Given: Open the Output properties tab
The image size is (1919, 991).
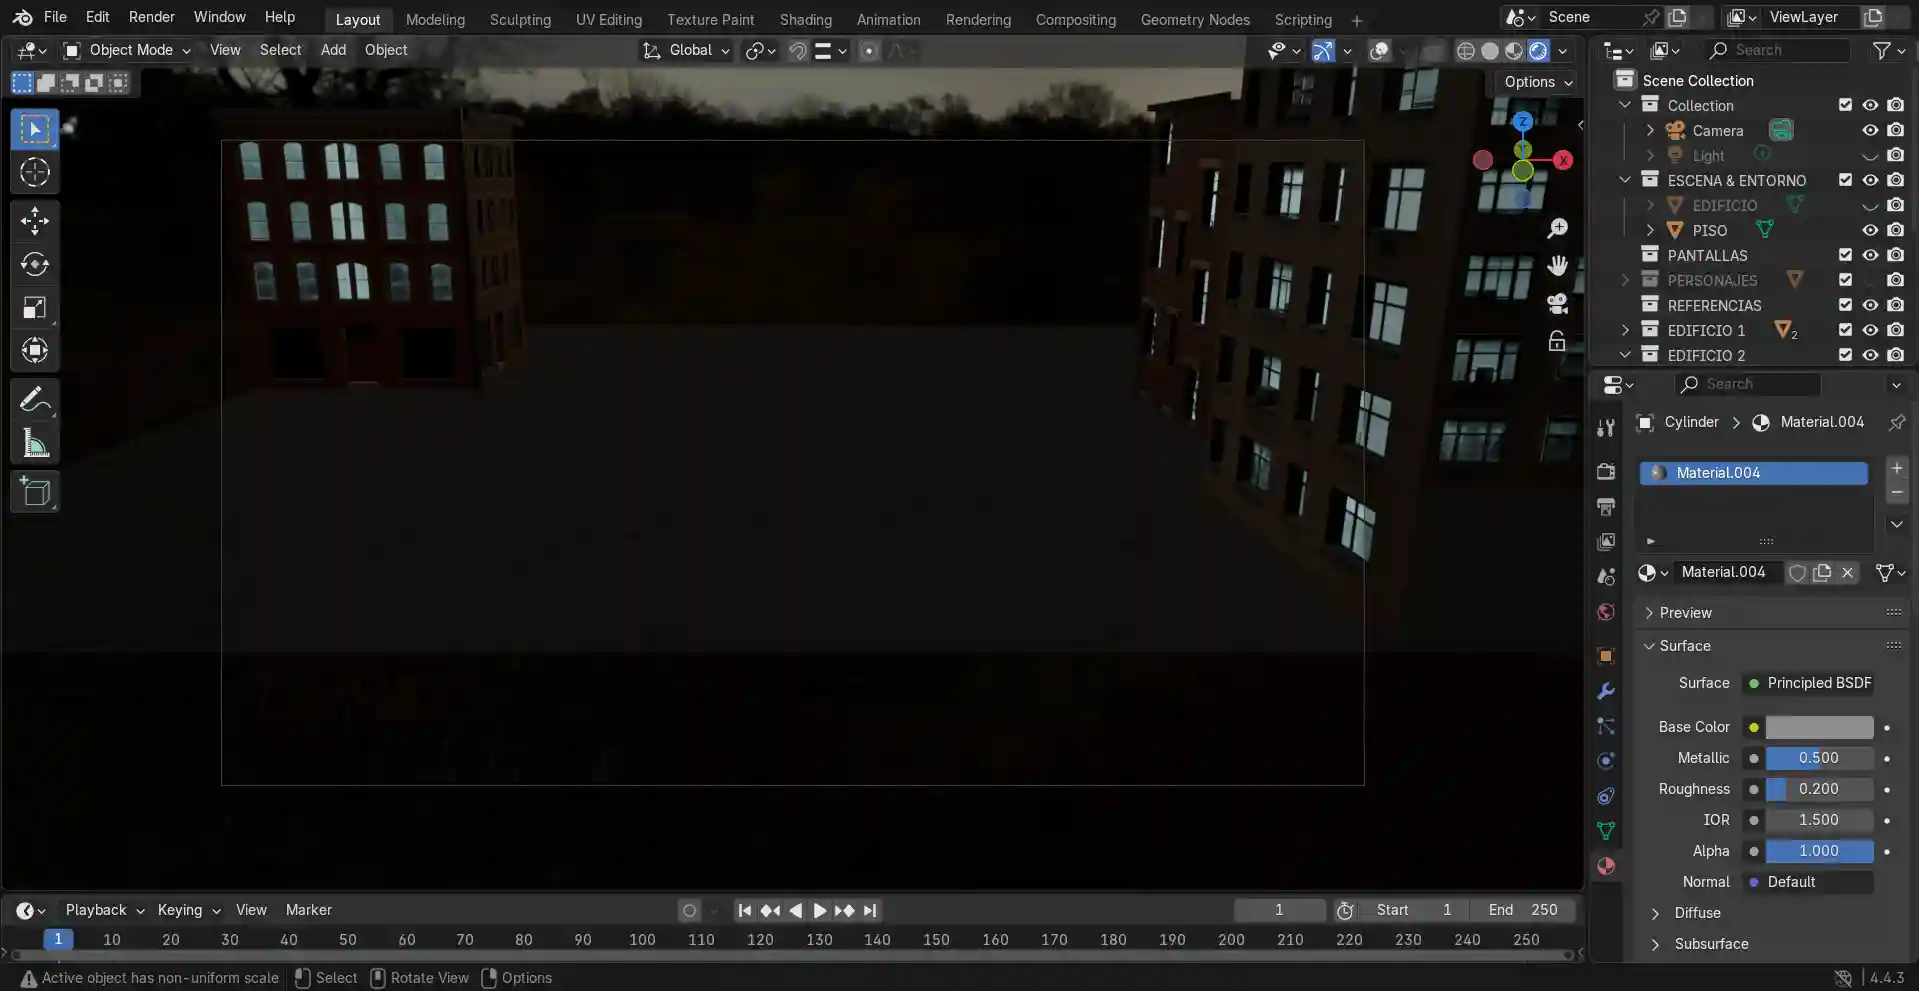Looking at the screenshot, I should (1606, 507).
